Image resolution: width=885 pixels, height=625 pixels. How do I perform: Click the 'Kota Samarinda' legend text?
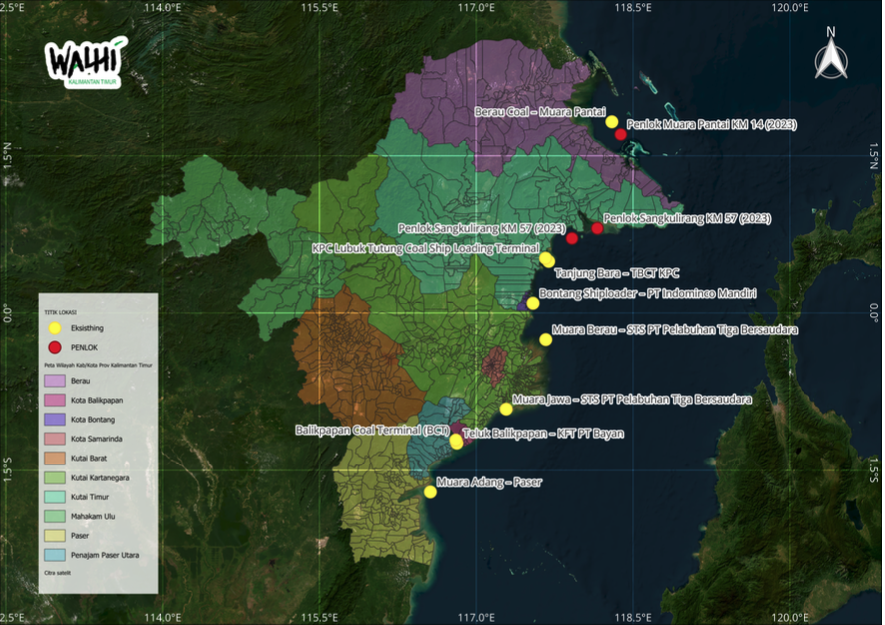pos(97,439)
